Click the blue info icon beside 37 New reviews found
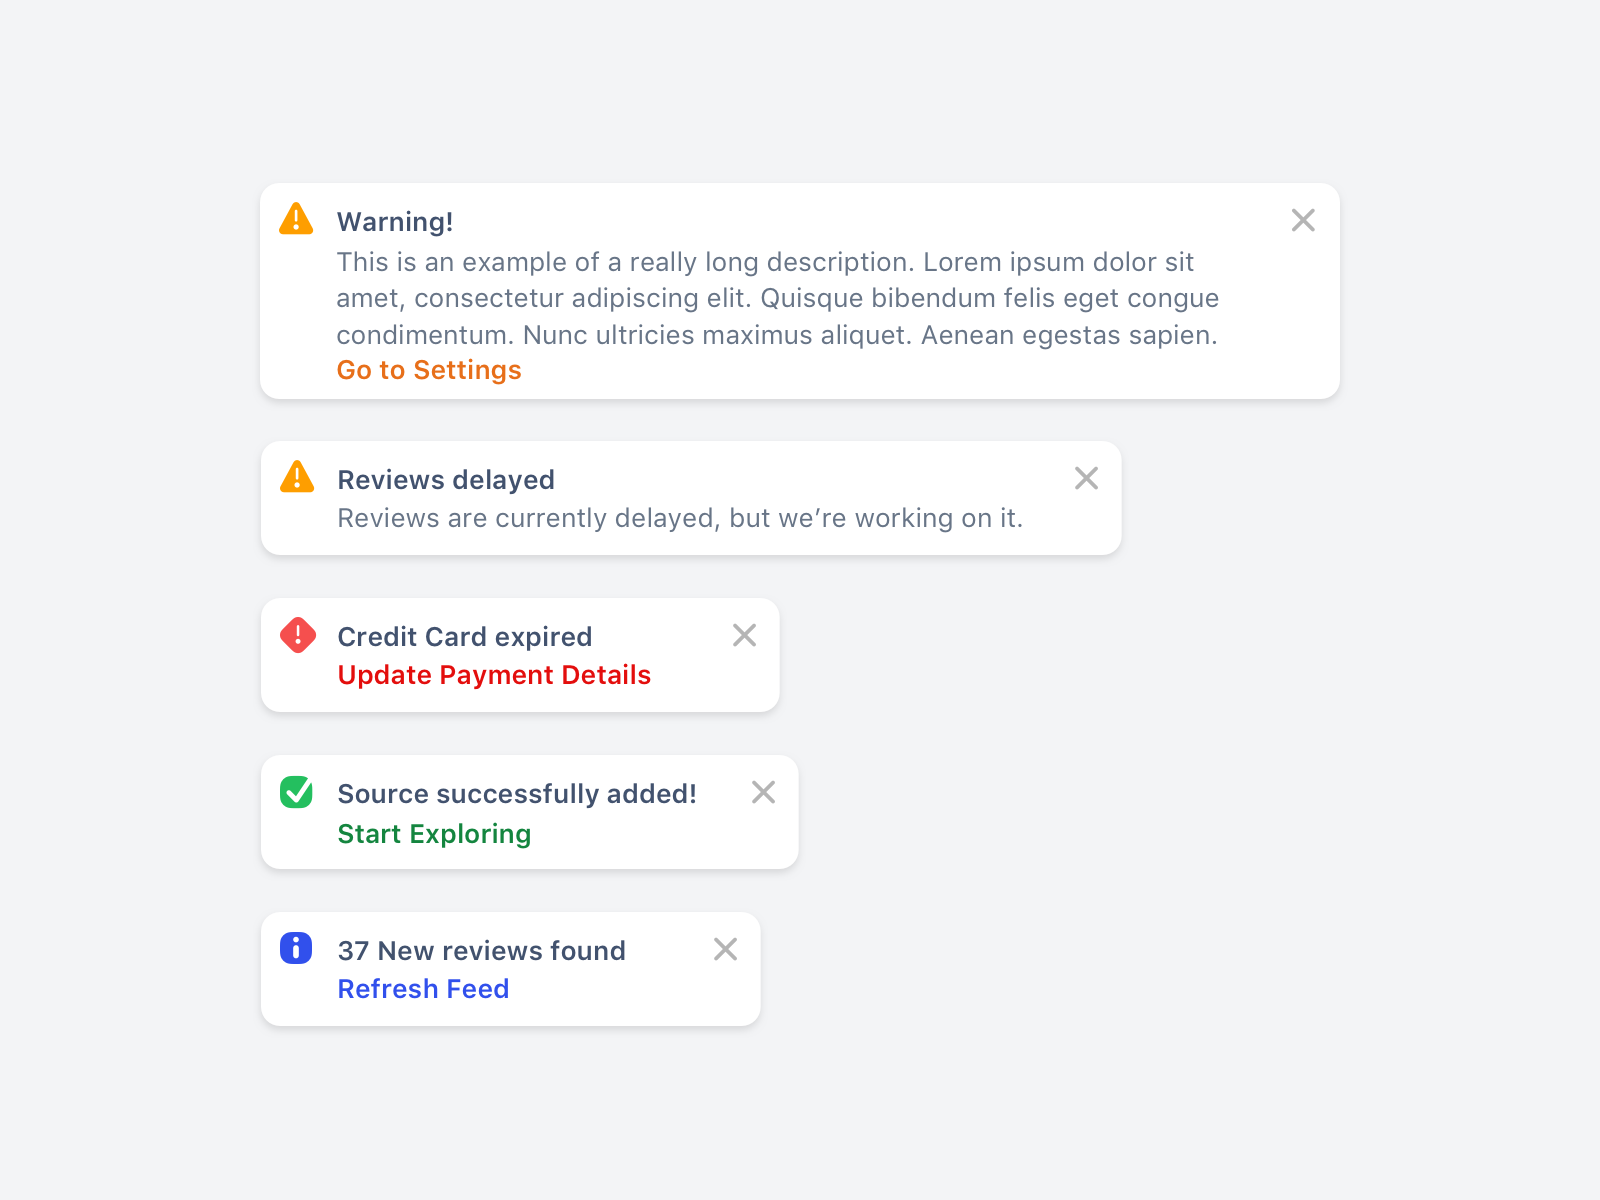This screenshot has height=1200, width=1600. tap(296, 950)
